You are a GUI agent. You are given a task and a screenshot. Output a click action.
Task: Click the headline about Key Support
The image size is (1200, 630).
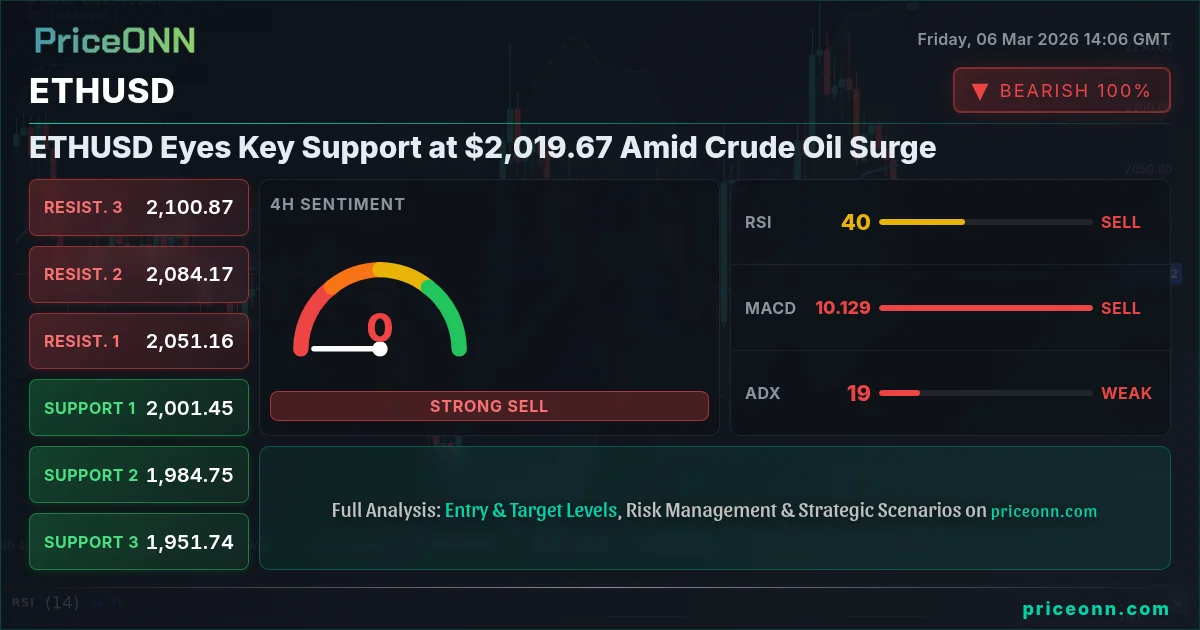click(483, 148)
